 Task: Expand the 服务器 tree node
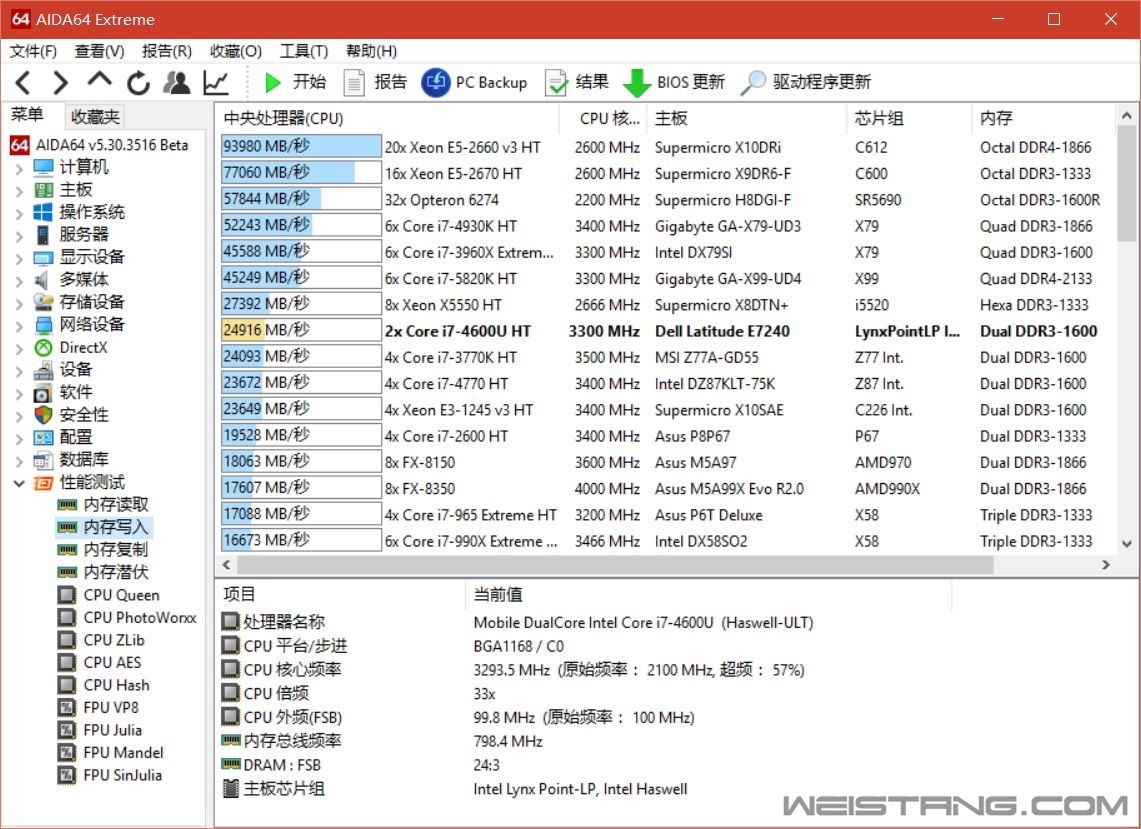(x=20, y=236)
